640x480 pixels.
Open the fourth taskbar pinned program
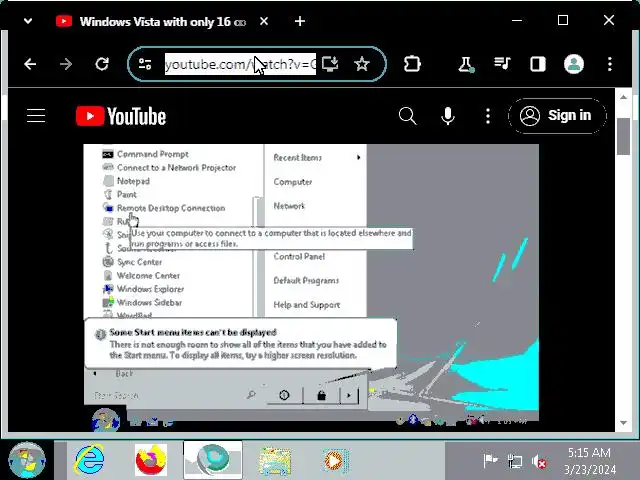click(x=275, y=461)
